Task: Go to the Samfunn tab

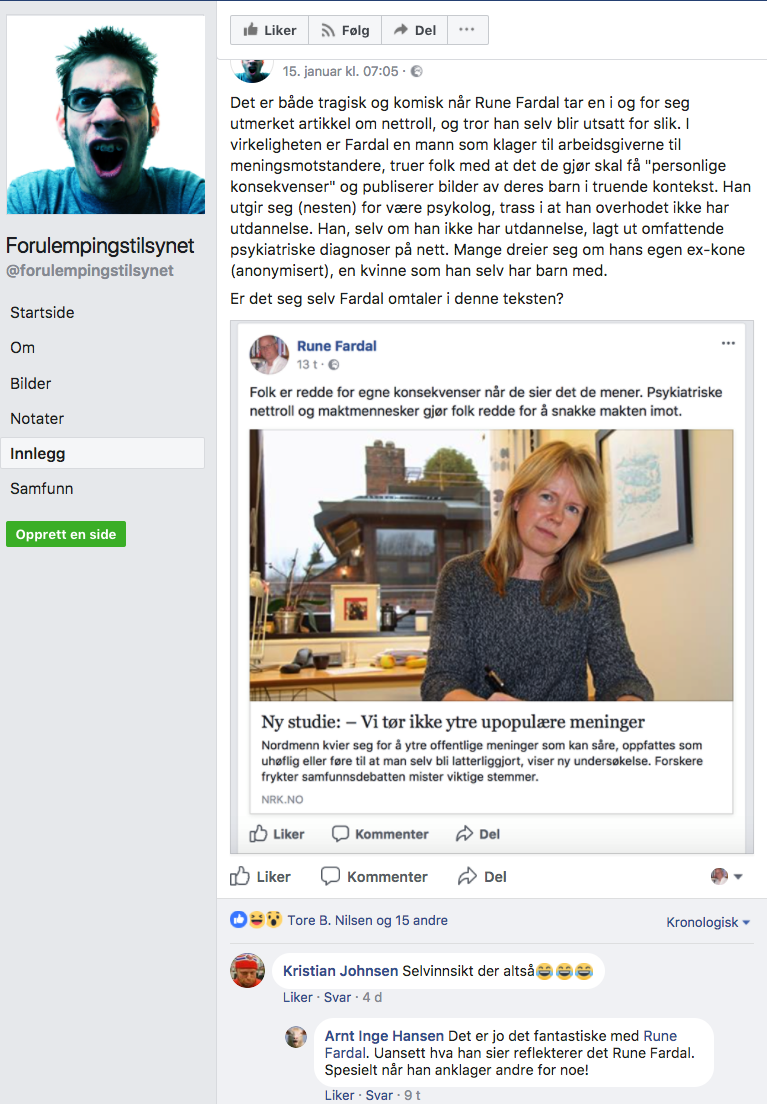Action: click(x=42, y=489)
